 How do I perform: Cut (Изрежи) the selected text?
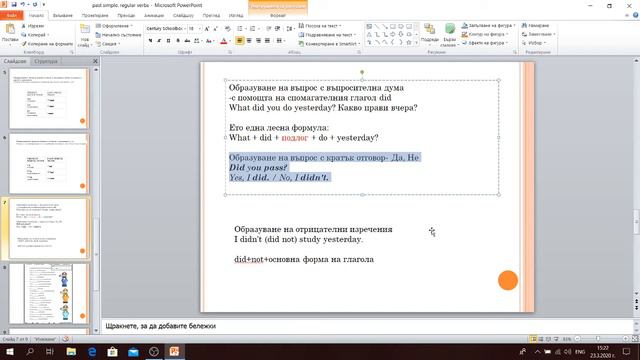pyautogui.click(x=33, y=26)
